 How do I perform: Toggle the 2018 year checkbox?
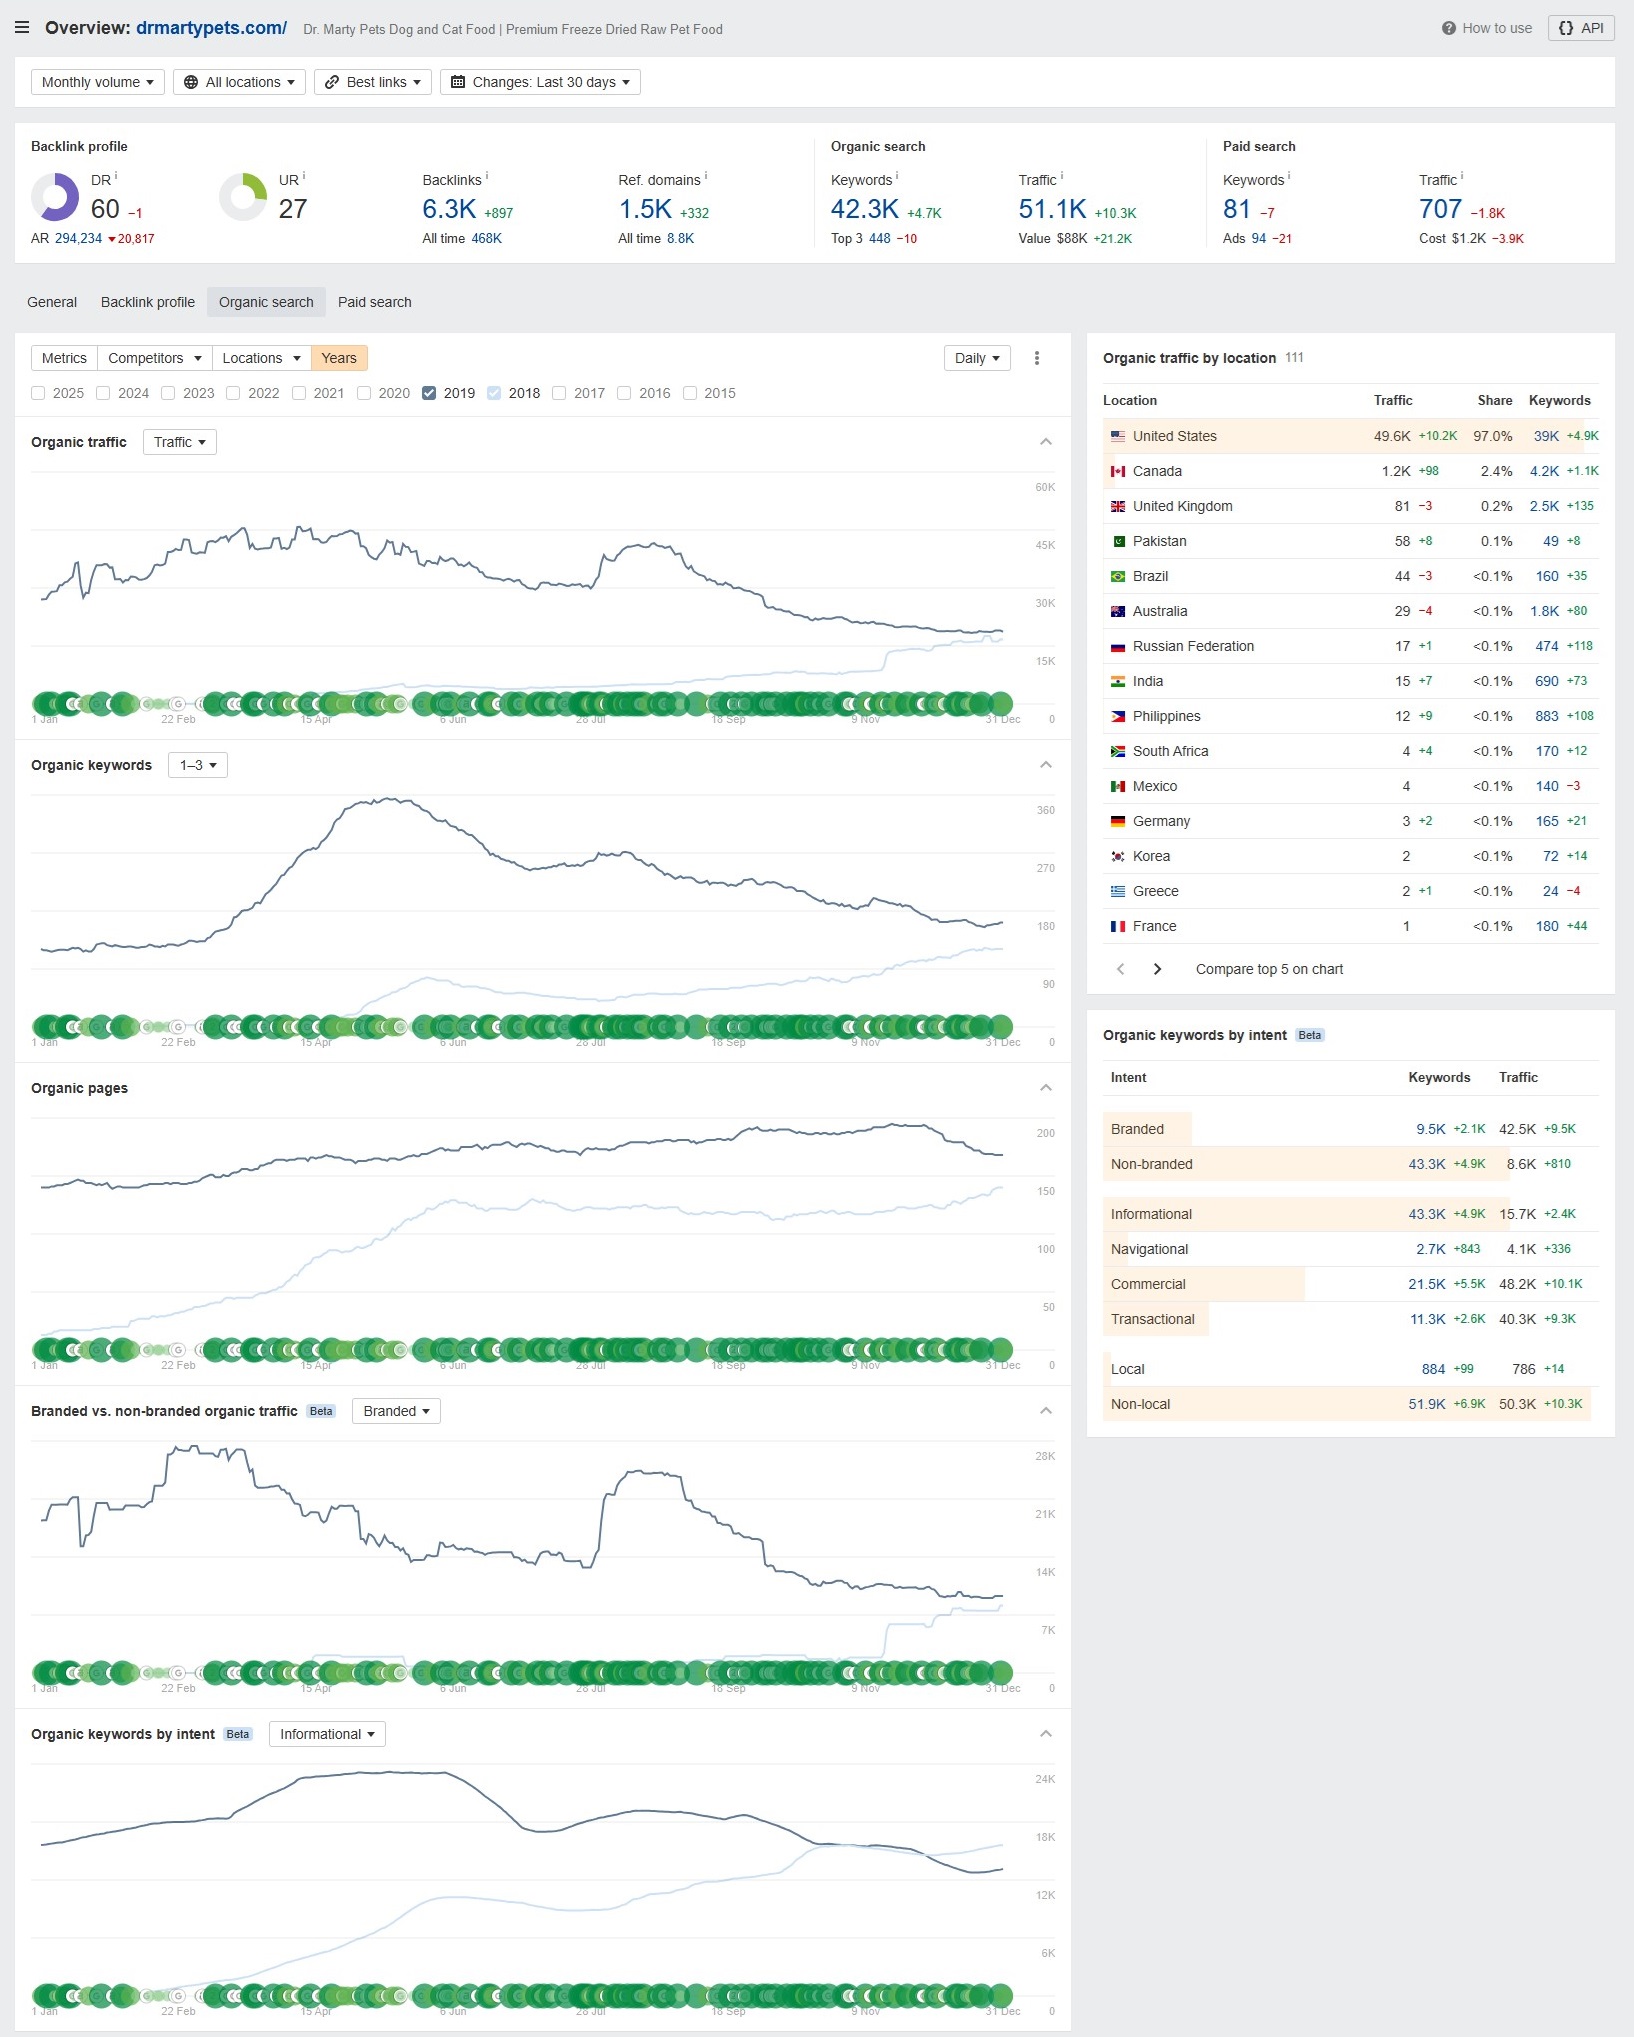pyautogui.click(x=494, y=393)
